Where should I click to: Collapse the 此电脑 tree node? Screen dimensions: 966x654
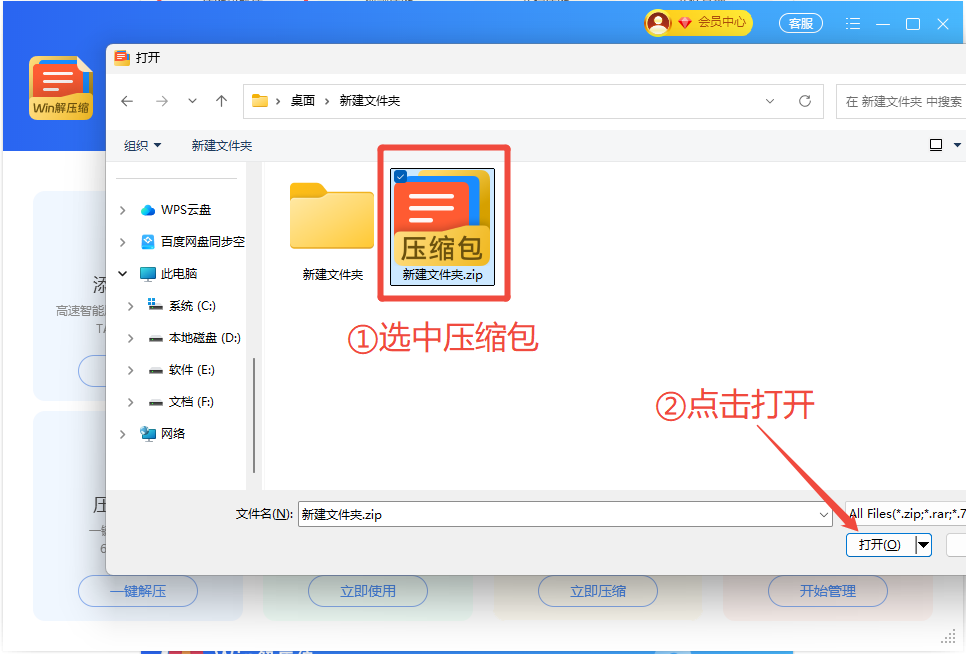pos(123,273)
